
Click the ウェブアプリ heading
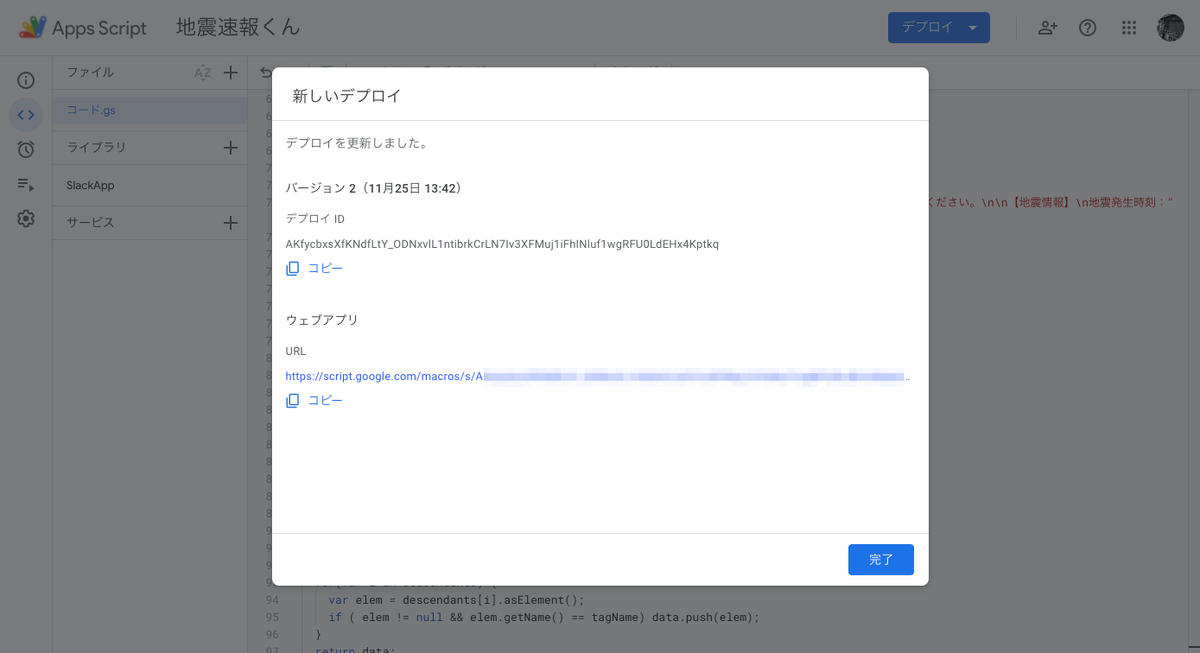(x=322, y=320)
